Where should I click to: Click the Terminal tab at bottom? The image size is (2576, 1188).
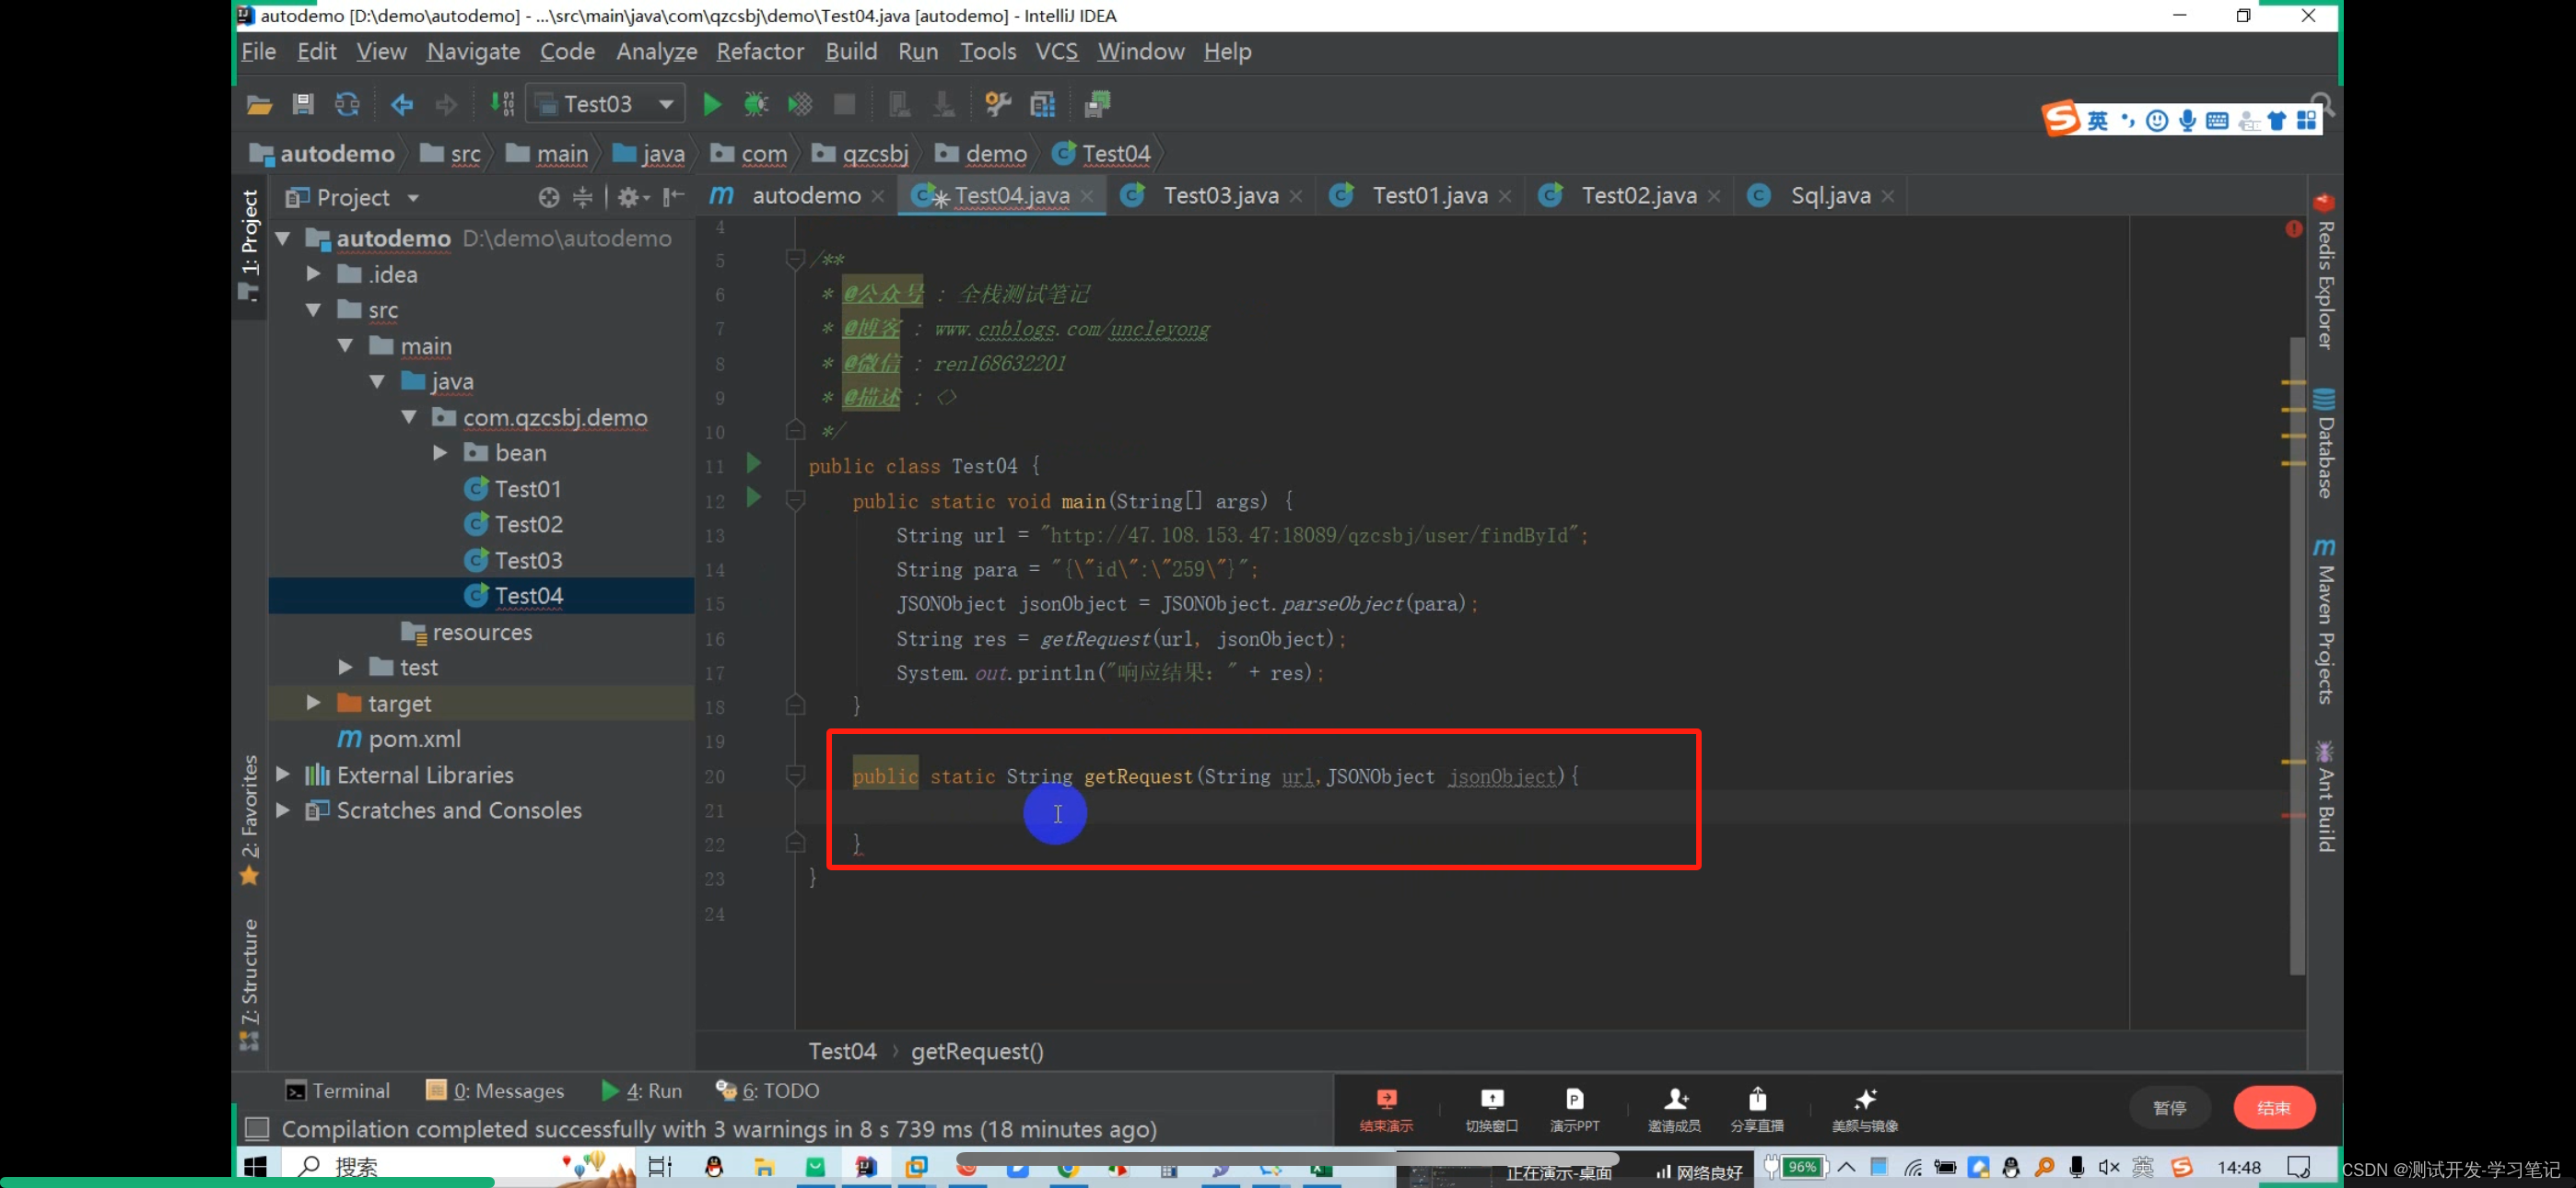[338, 1089]
